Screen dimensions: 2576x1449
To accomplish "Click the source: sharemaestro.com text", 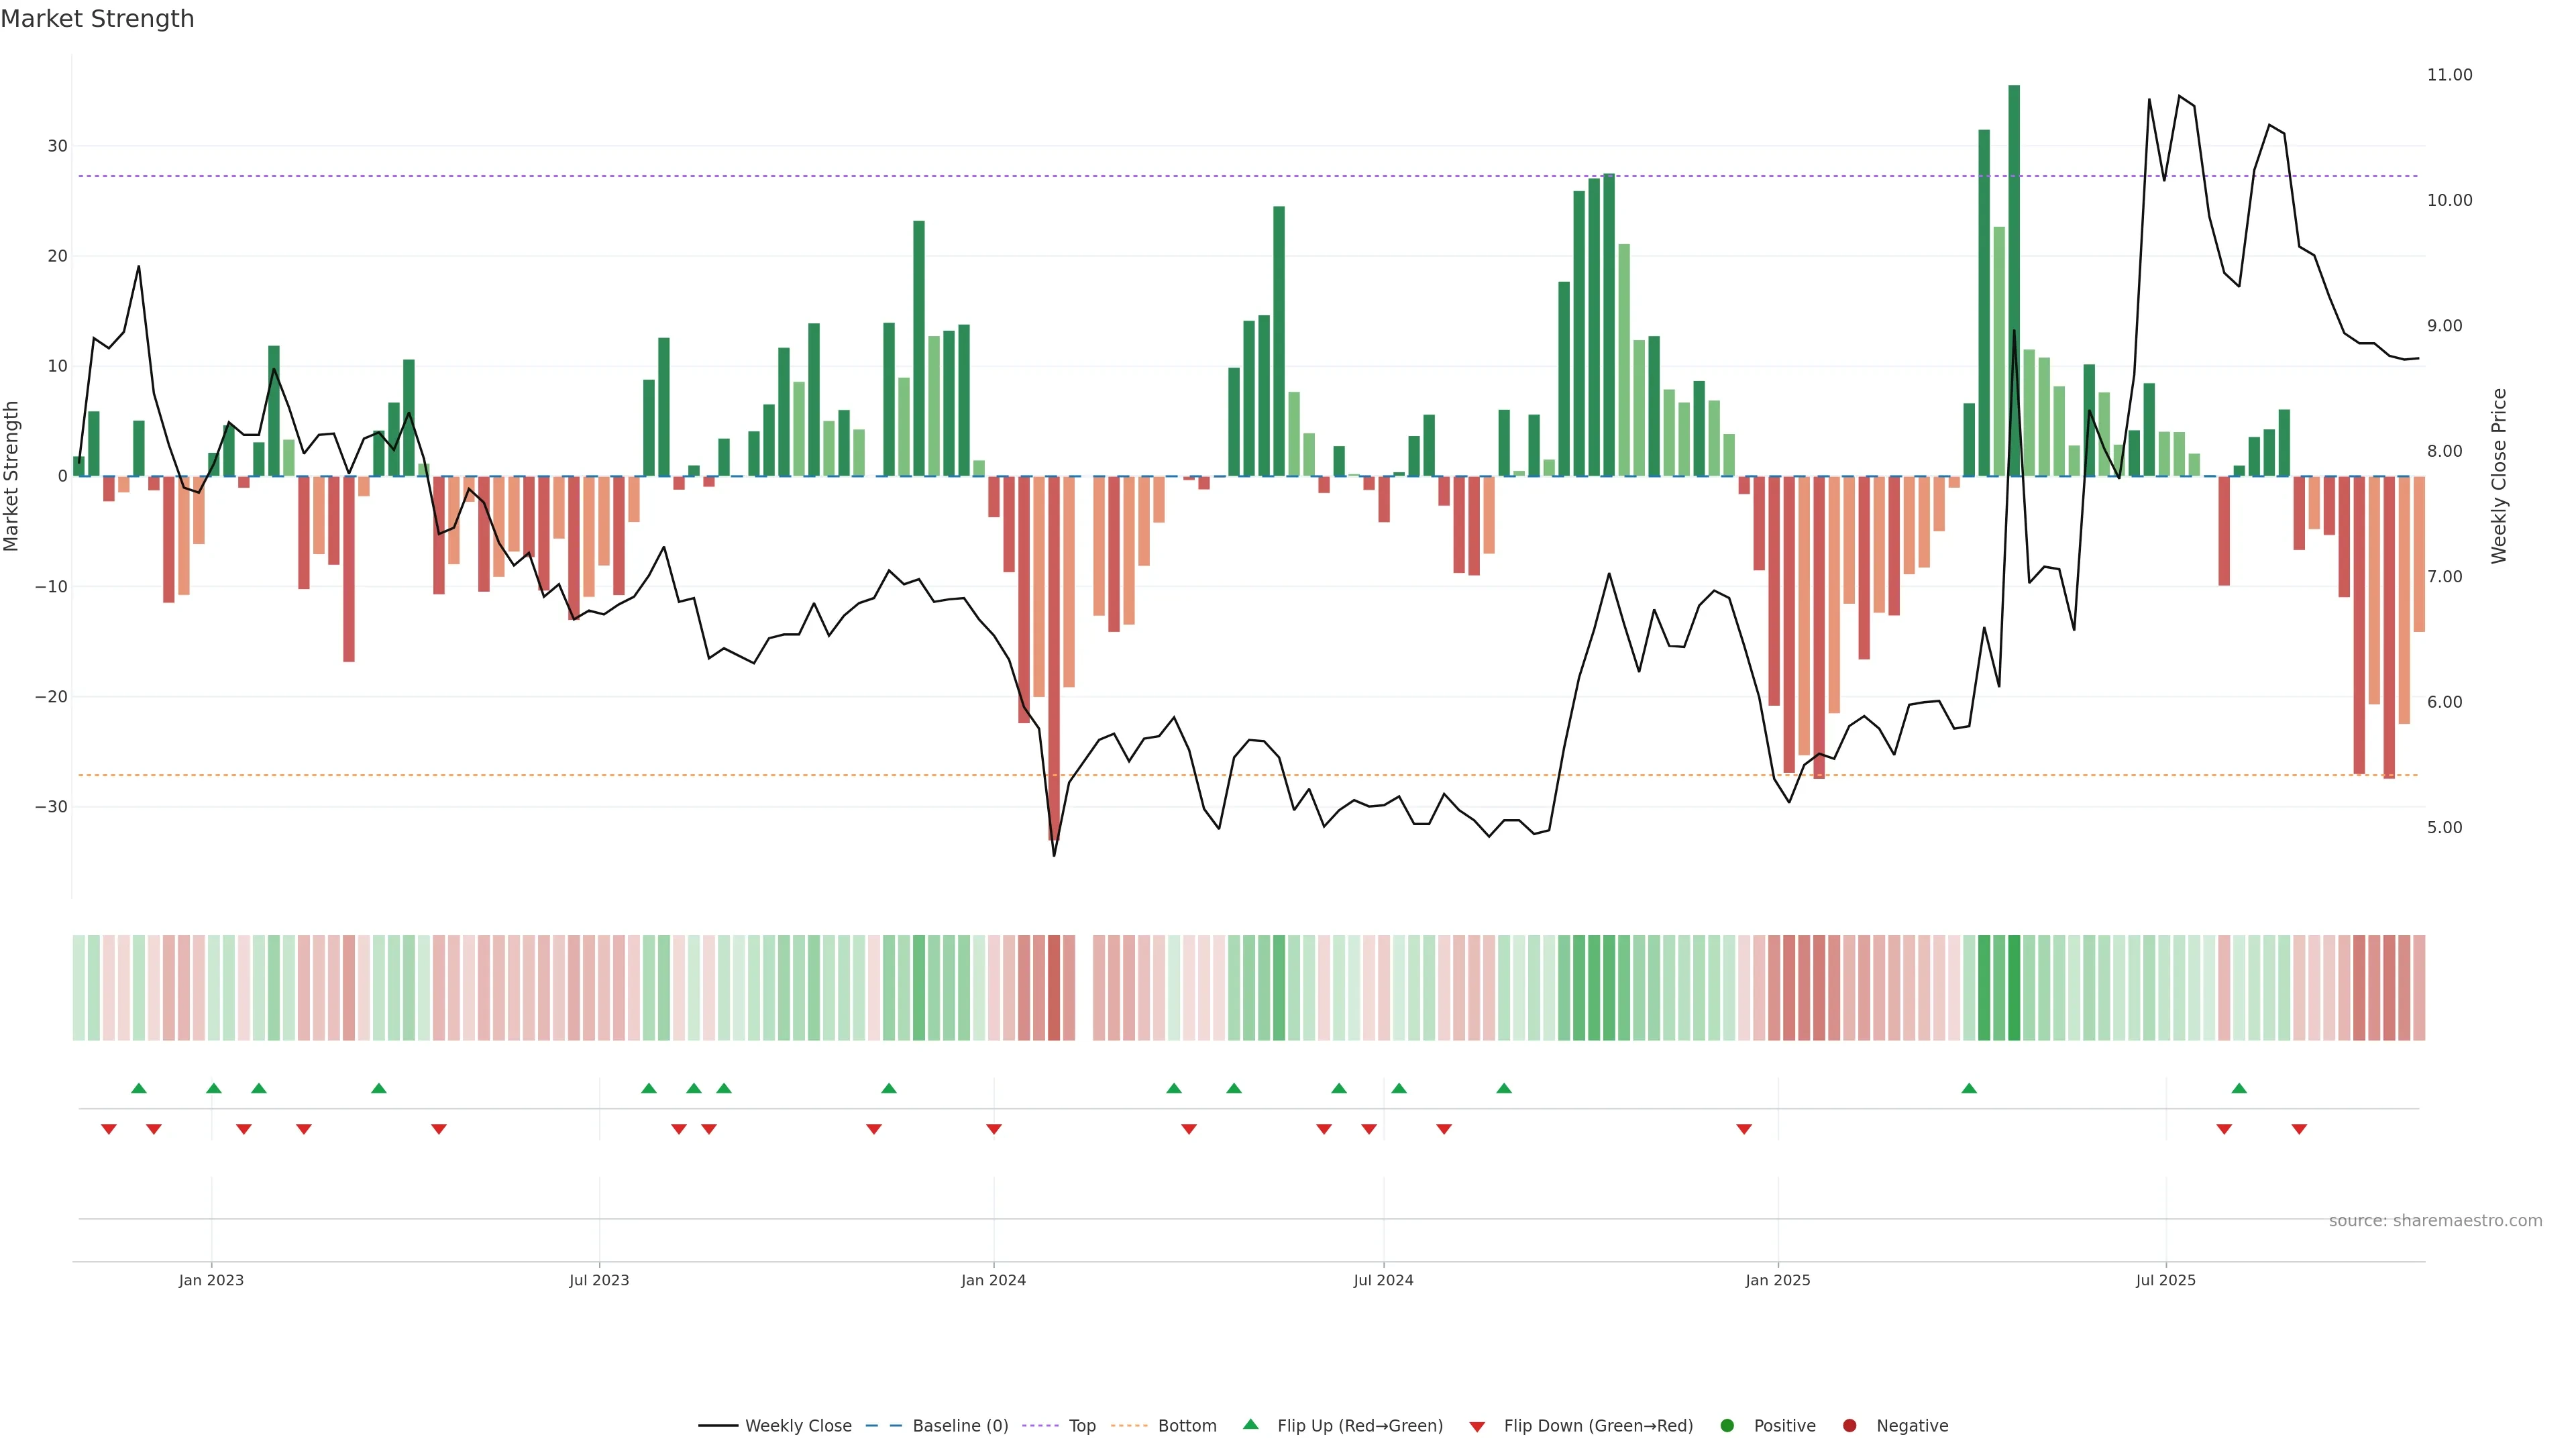I will coord(2435,1220).
